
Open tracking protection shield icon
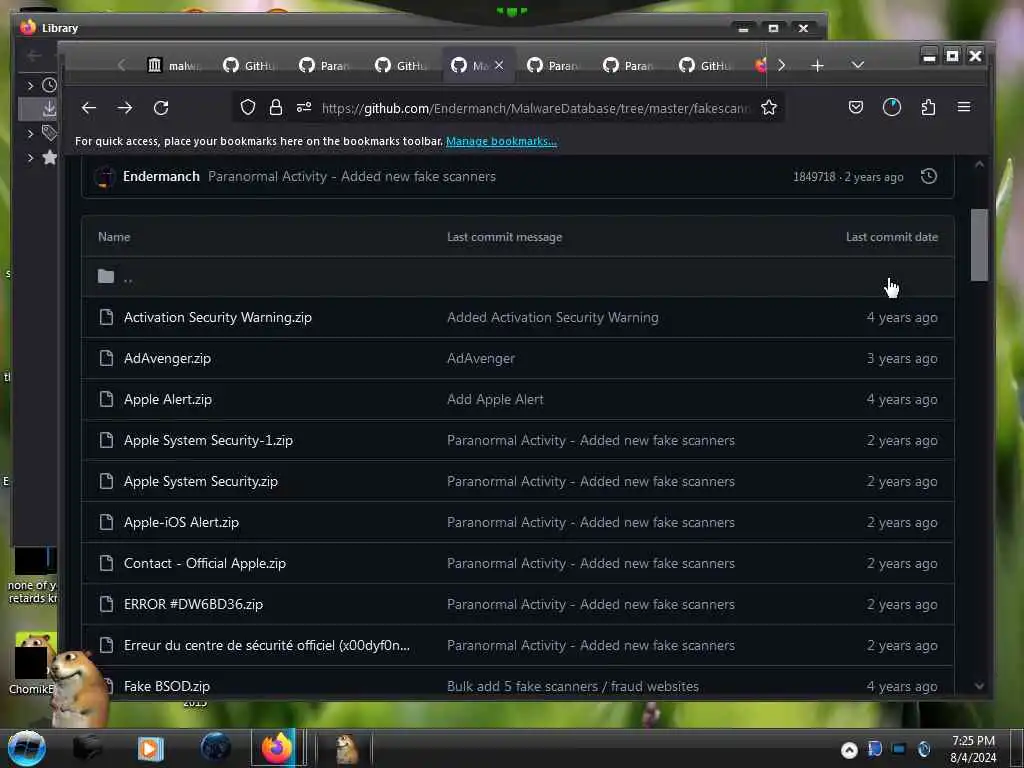[x=248, y=107]
